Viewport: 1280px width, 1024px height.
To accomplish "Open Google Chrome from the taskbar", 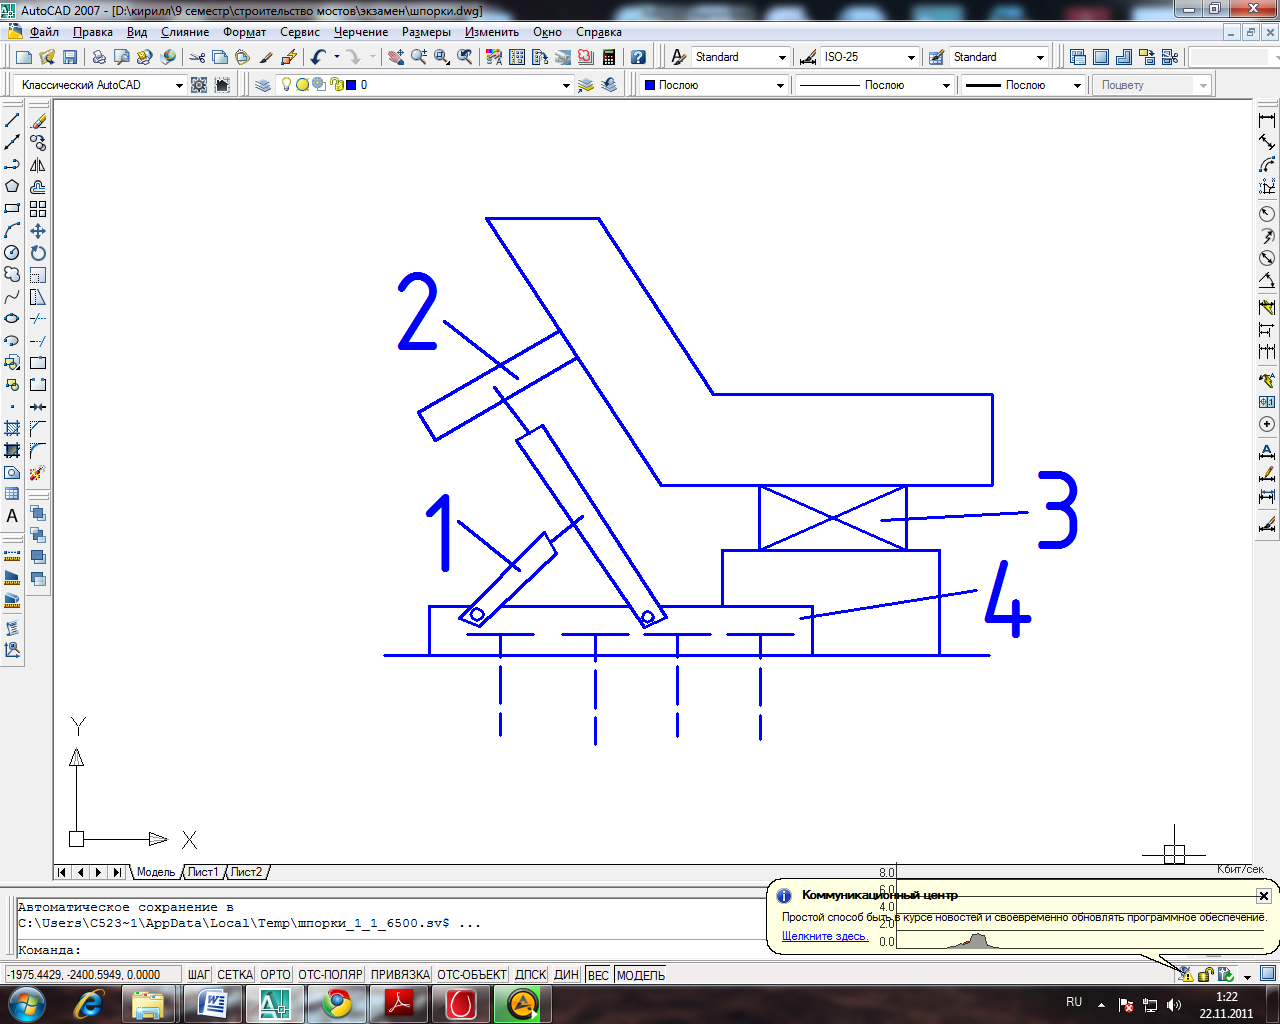I will pyautogui.click(x=337, y=1003).
